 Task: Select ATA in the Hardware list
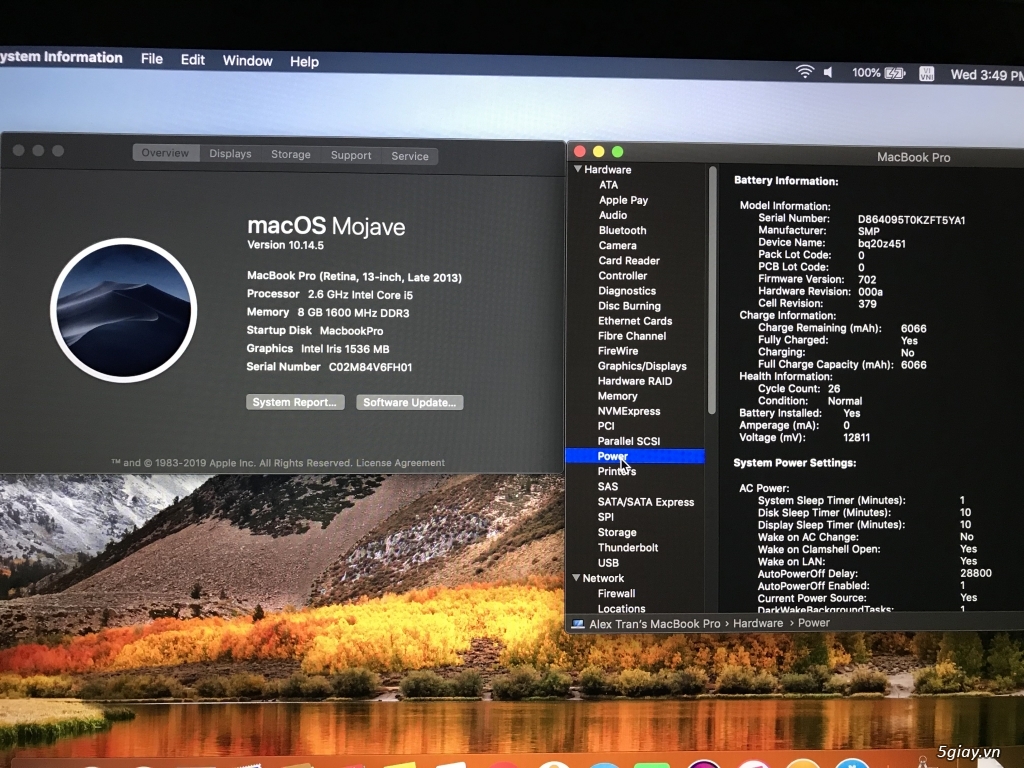608,185
